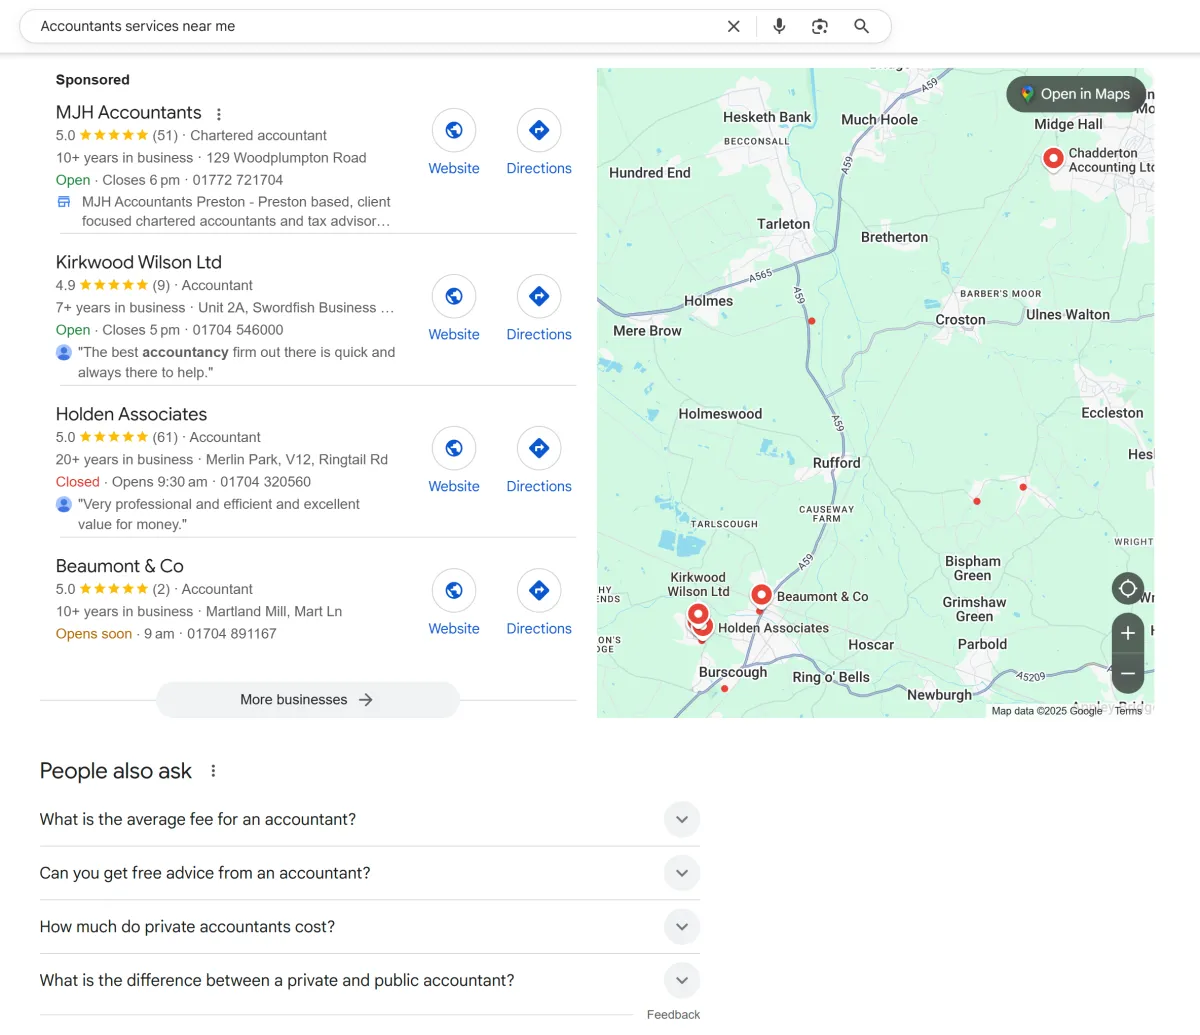Open the options menu next to MJH Accountants
The height and width of the screenshot is (1035, 1200).
(219, 114)
